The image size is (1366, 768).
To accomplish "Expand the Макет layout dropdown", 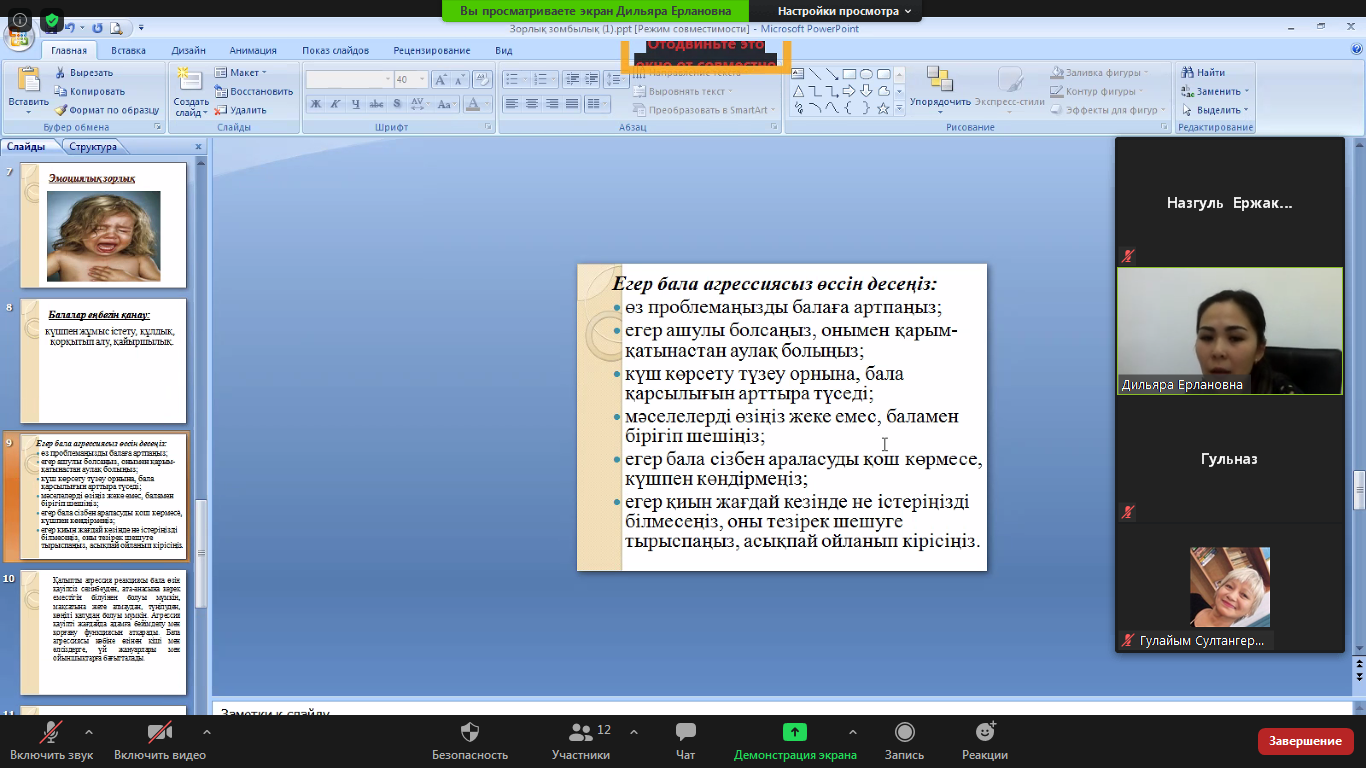I will (241, 73).
